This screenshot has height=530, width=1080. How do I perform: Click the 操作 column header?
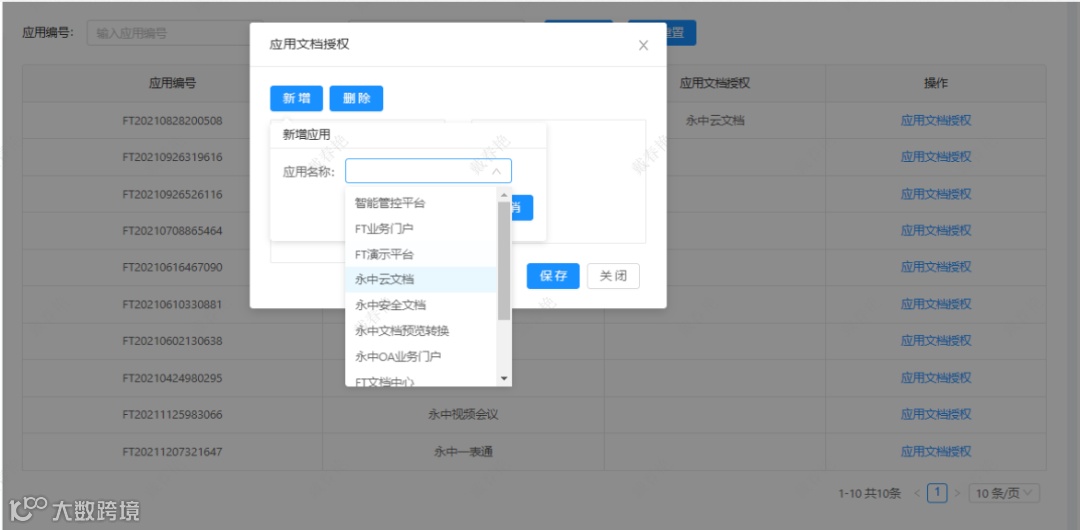(935, 83)
